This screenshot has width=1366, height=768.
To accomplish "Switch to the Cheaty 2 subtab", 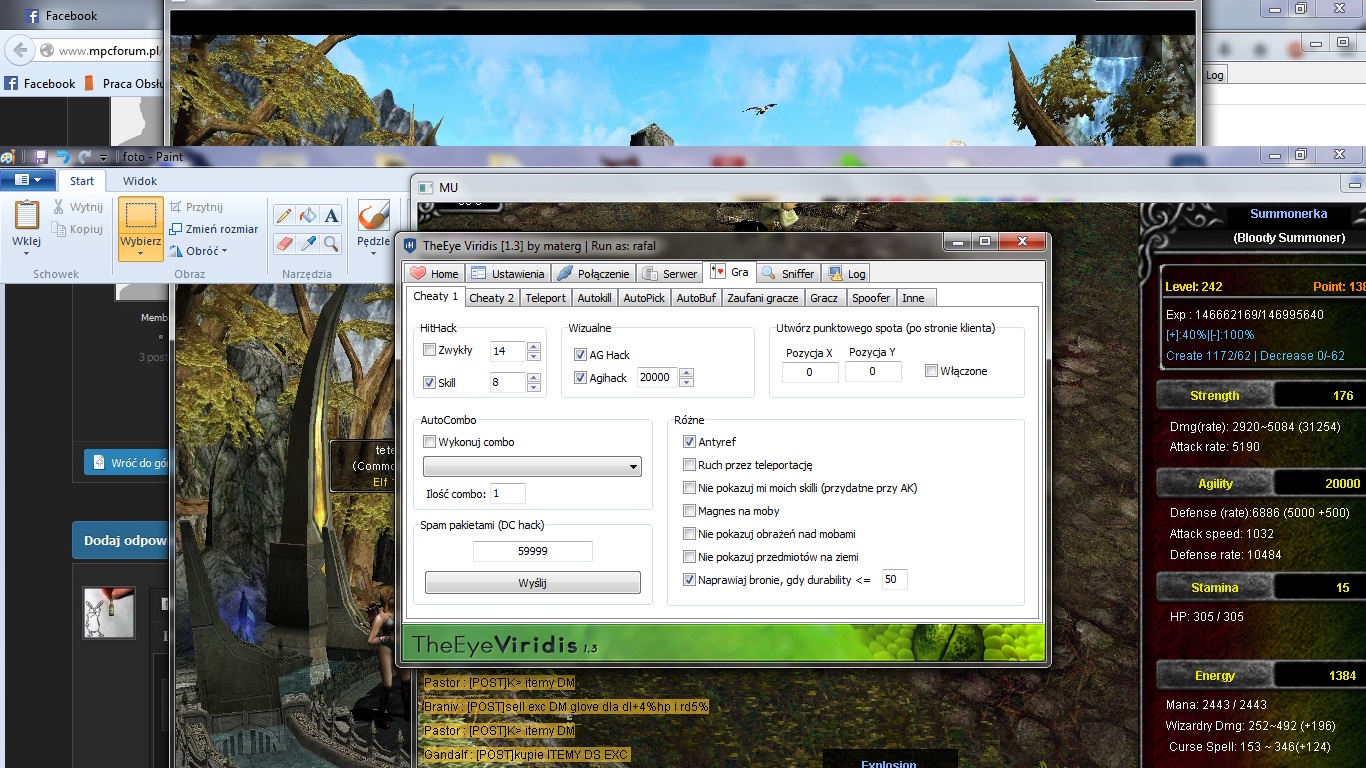I will click(492, 297).
